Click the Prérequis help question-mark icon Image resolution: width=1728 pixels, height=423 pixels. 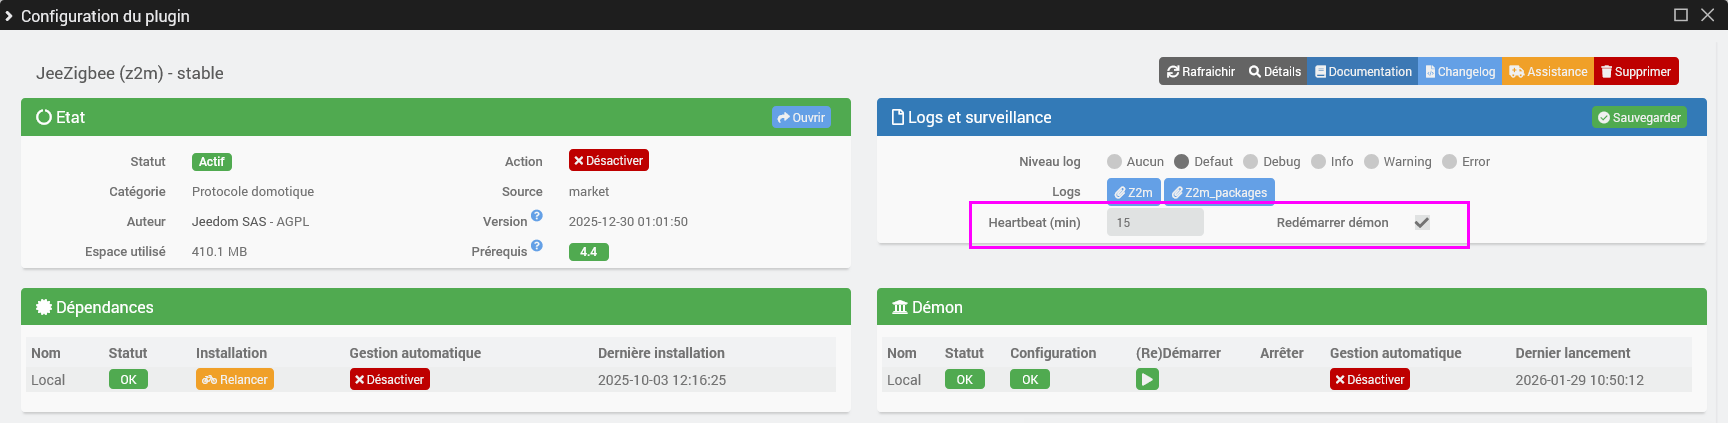(537, 246)
